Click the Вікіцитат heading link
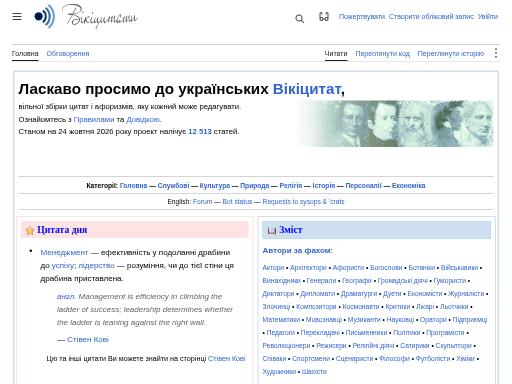 [307, 89]
